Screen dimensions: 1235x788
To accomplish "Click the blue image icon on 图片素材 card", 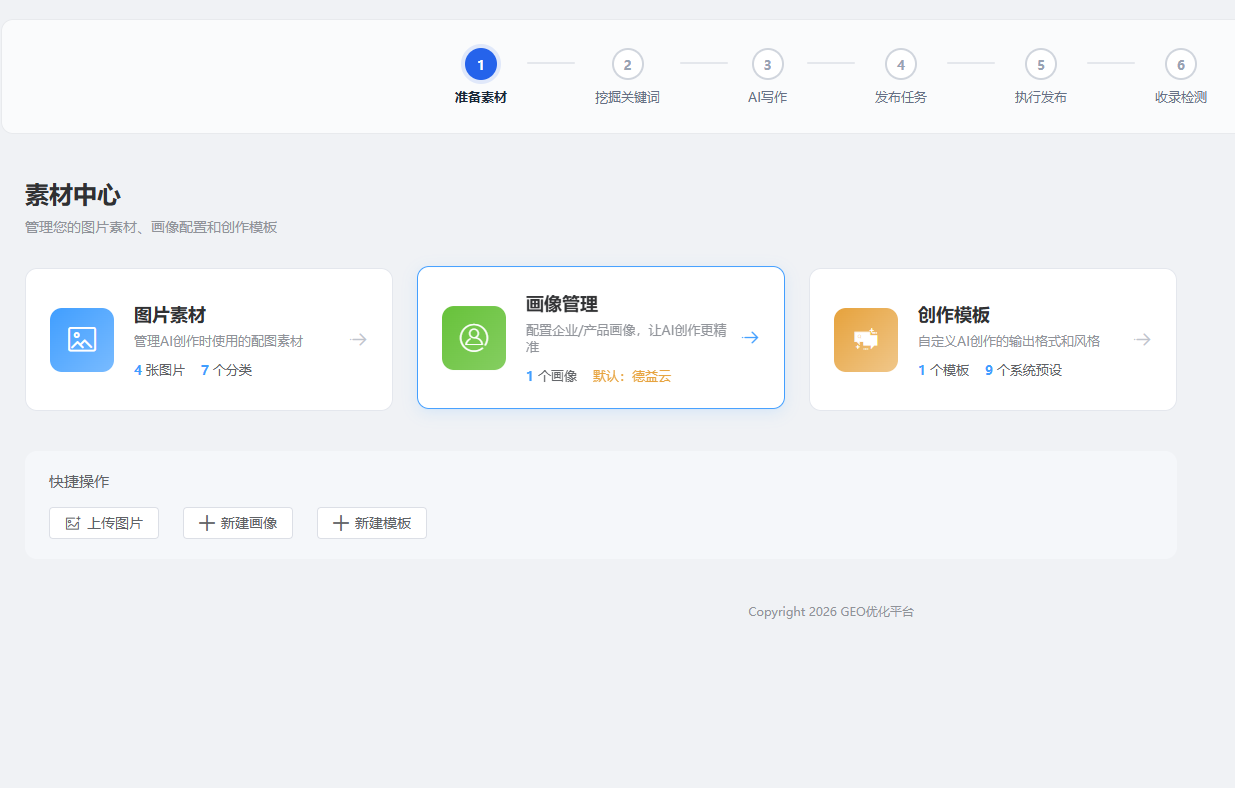I will 81,339.
